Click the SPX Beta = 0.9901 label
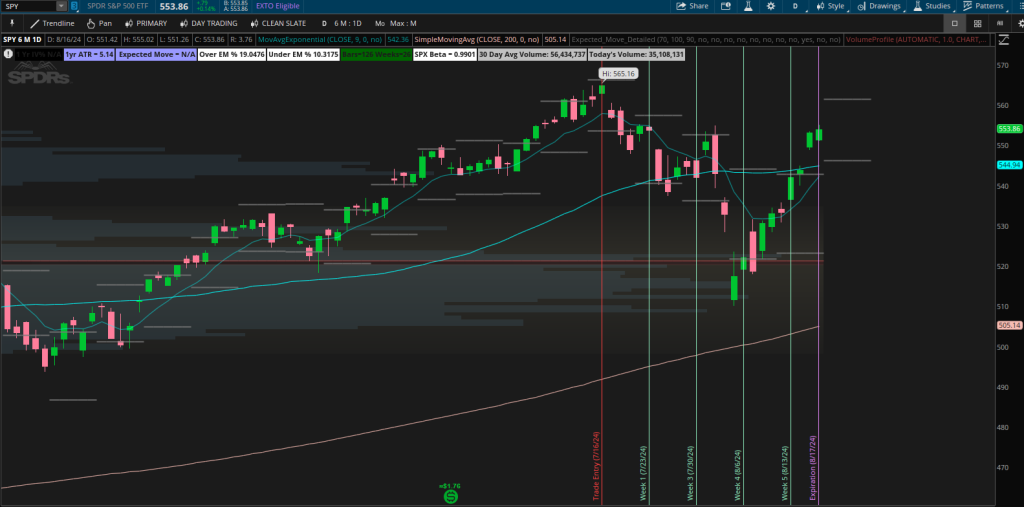1024x507 pixels. 444,55
